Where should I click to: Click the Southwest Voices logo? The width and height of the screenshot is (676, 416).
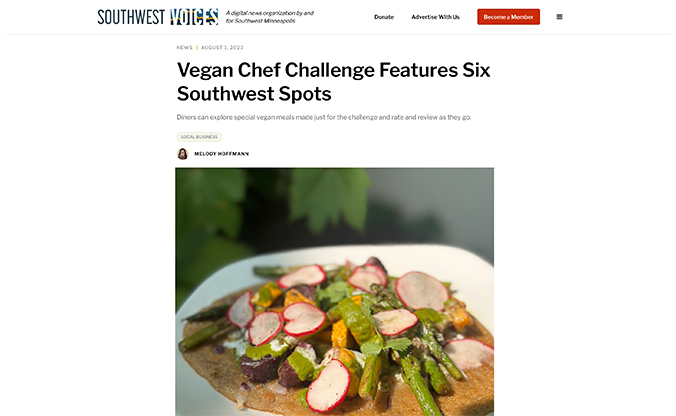tap(158, 17)
